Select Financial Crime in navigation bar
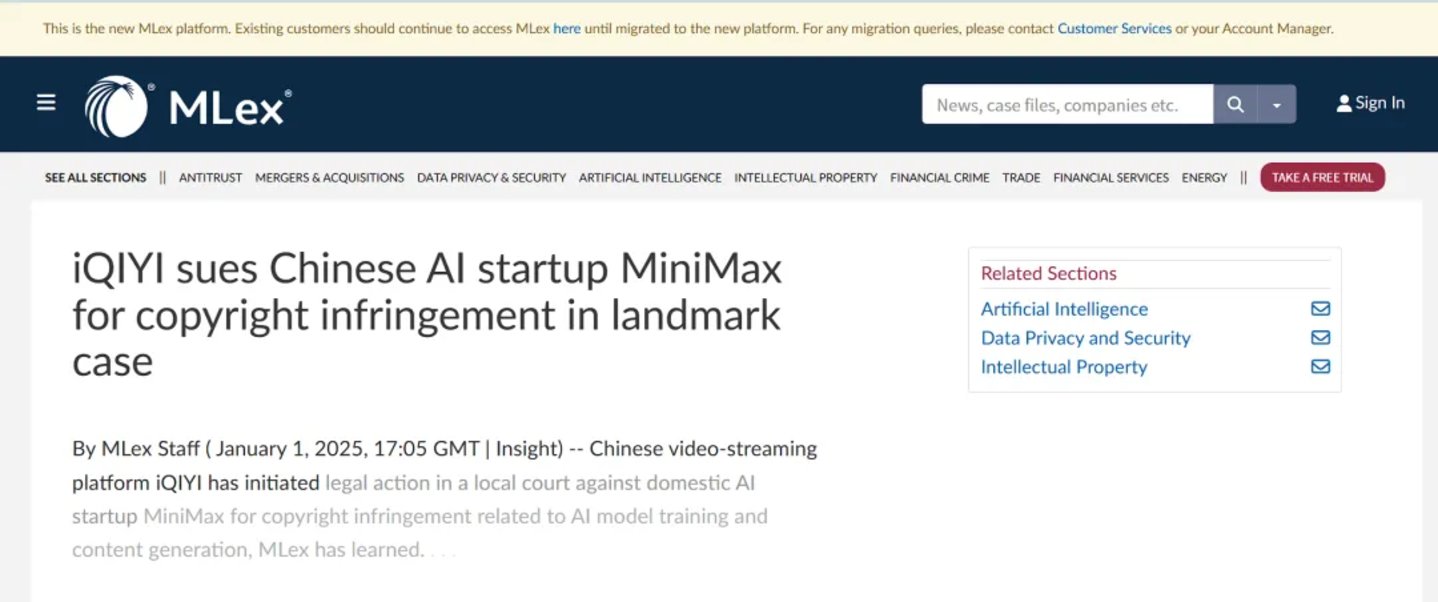This screenshot has height=602, width=1438. tap(939, 177)
